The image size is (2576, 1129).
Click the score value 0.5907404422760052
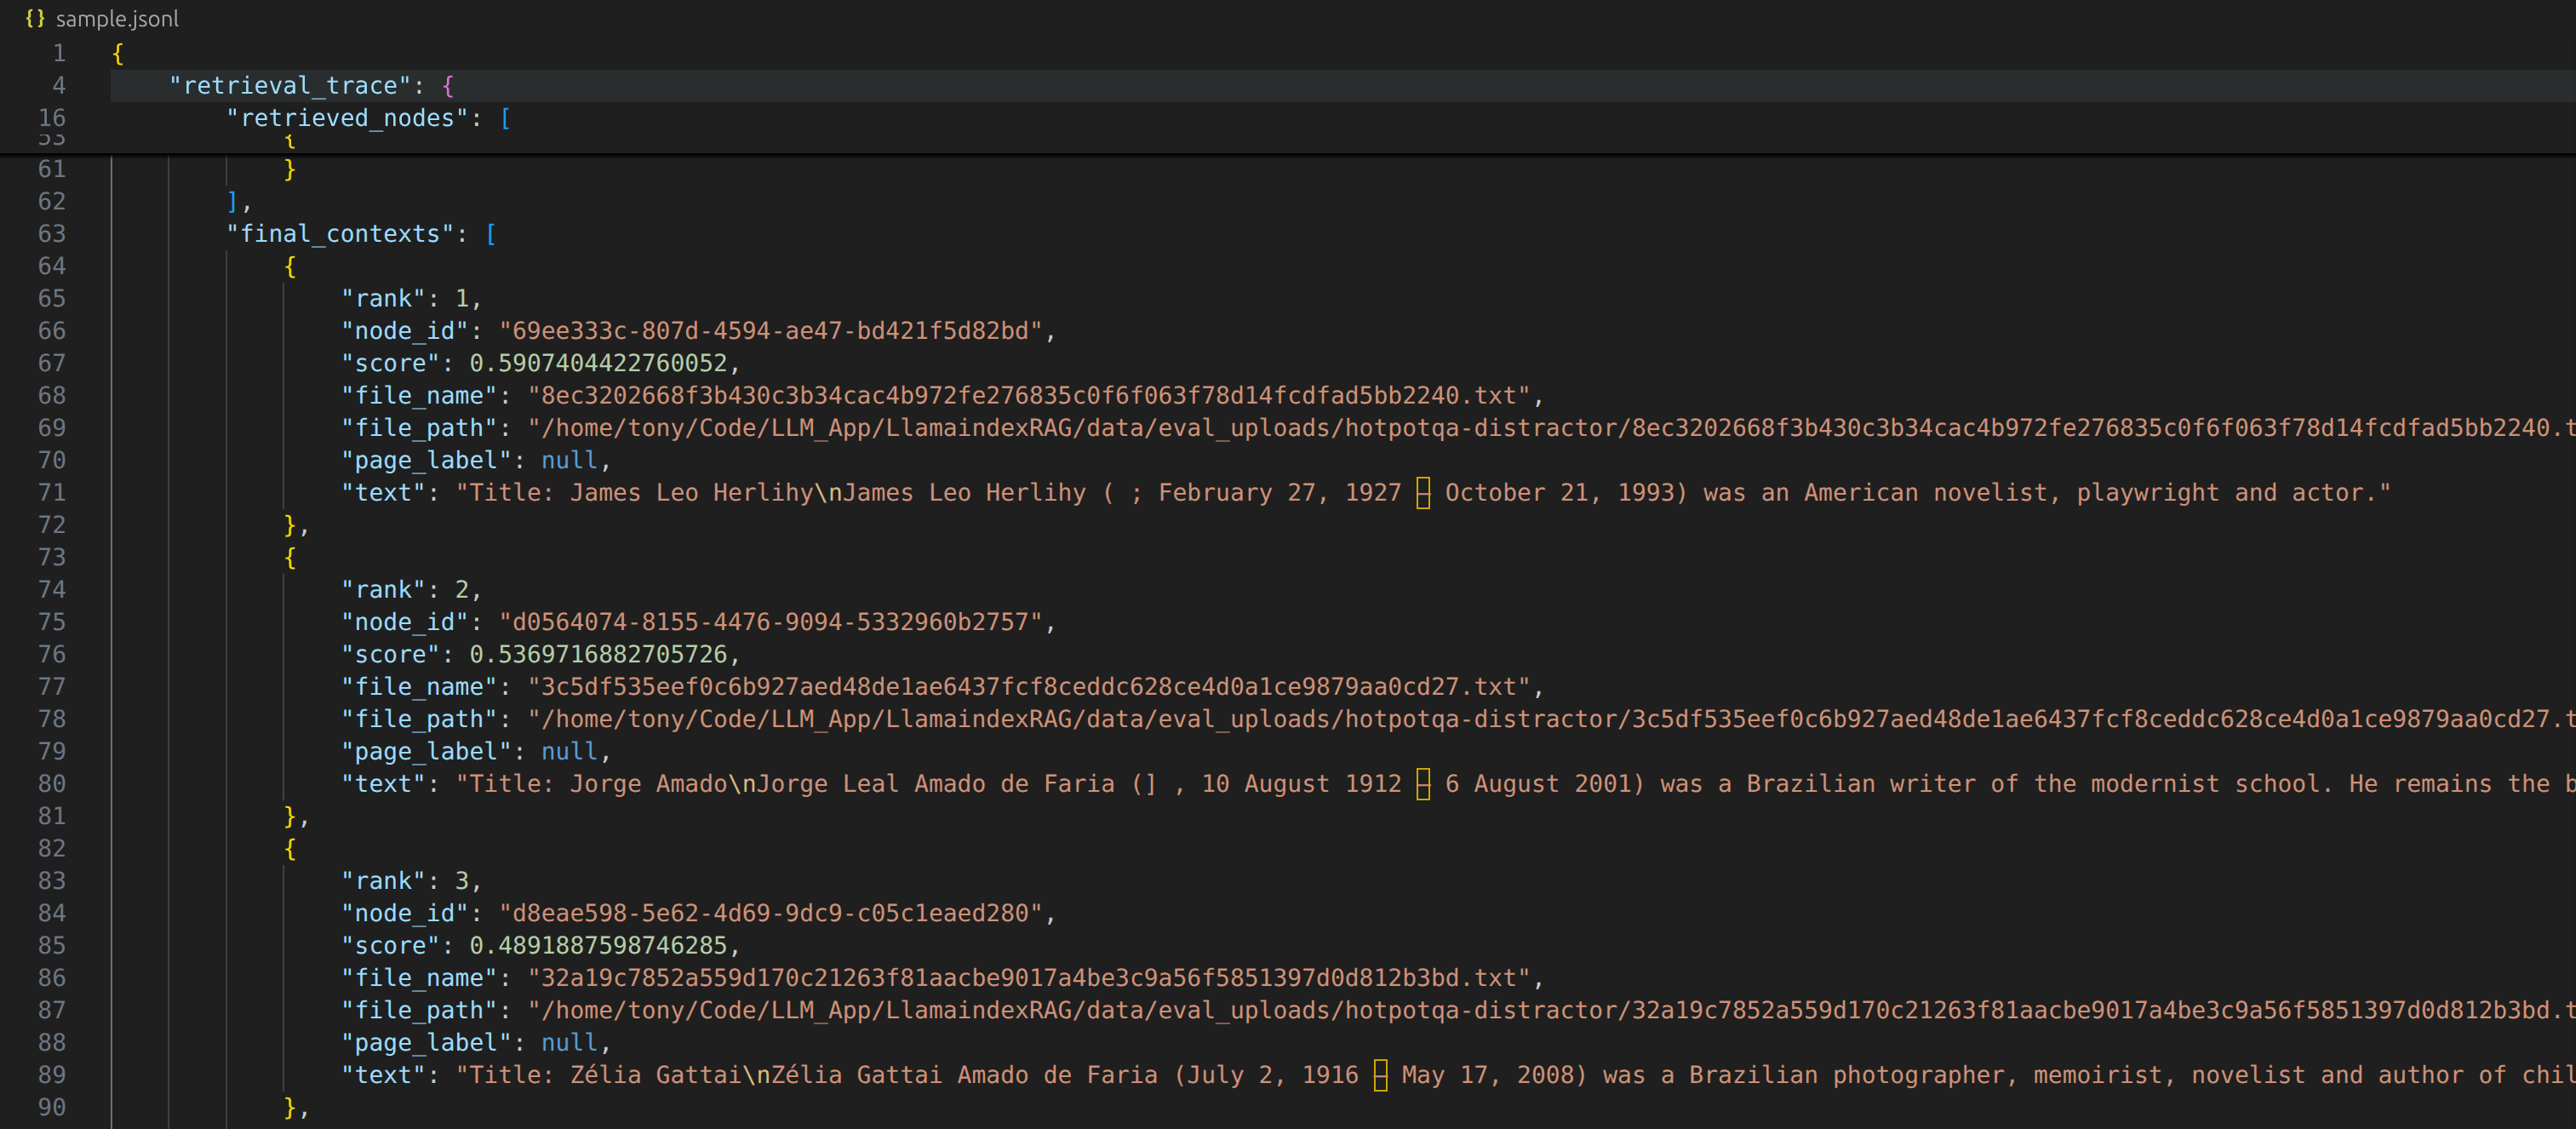pos(598,363)
